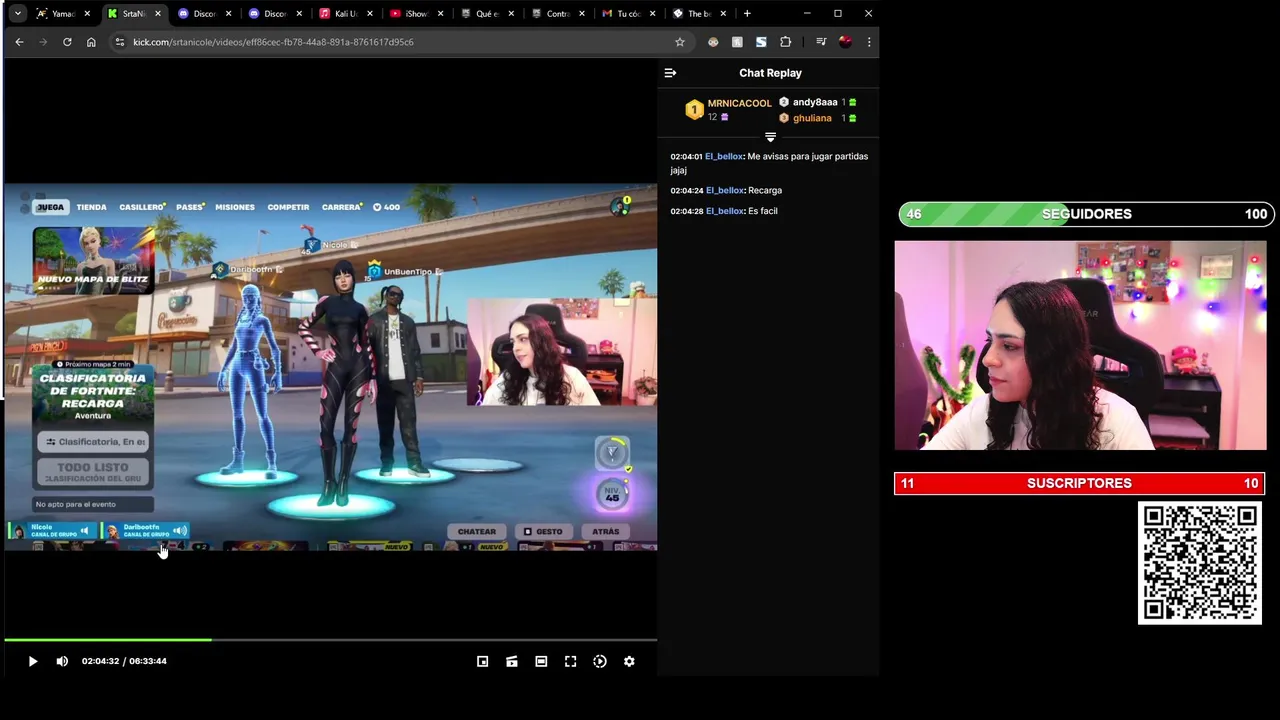The image size is (1280, 720).
Task: Open the Extensions puzzle menu
Action: [785, 42]
